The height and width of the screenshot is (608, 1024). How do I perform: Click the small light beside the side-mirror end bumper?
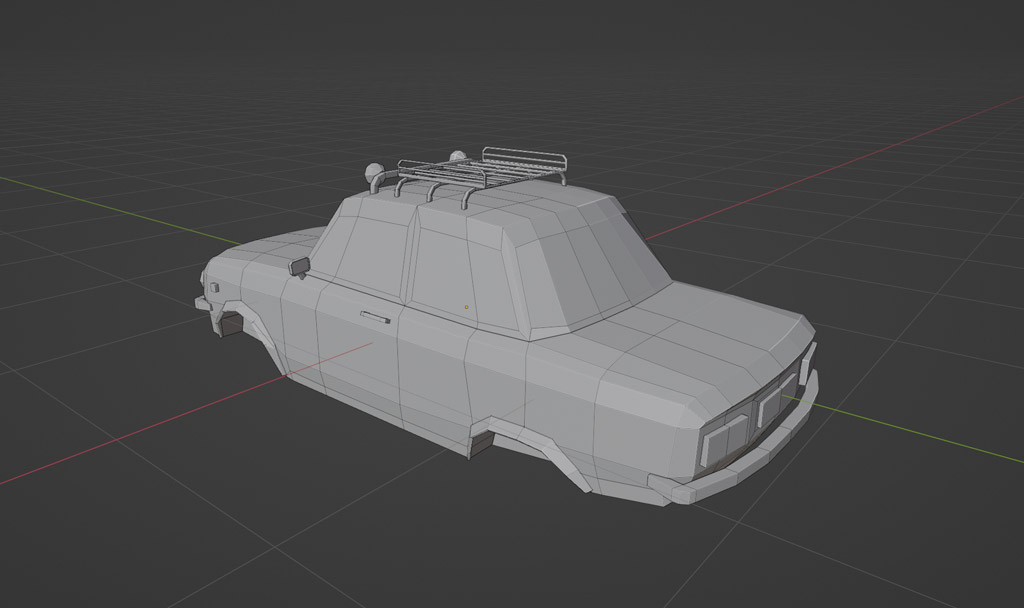pyautogui.click(x=214, y=288)
